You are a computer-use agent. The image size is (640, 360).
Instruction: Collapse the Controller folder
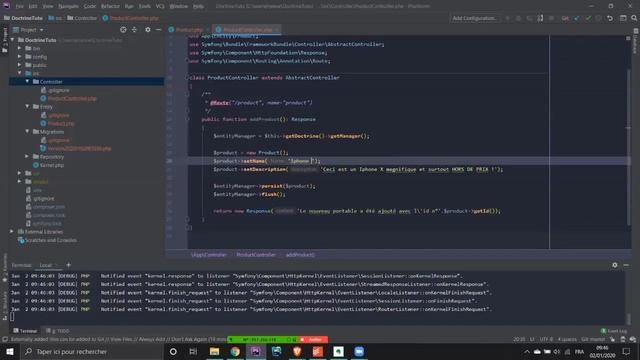tap(27, 82)
